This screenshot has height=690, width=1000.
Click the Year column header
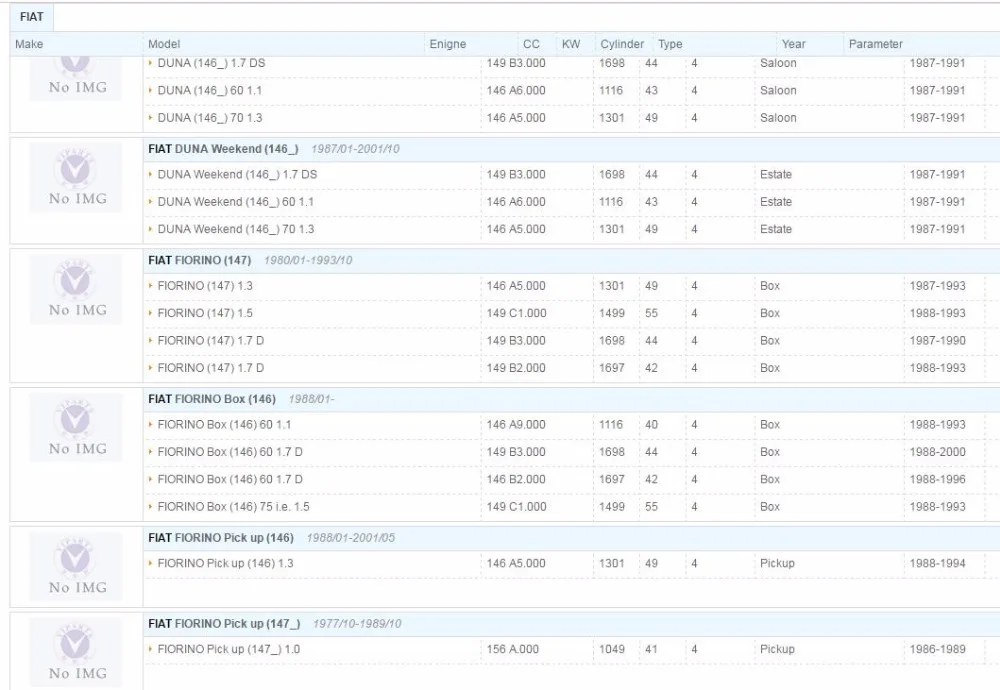point(793,44)
